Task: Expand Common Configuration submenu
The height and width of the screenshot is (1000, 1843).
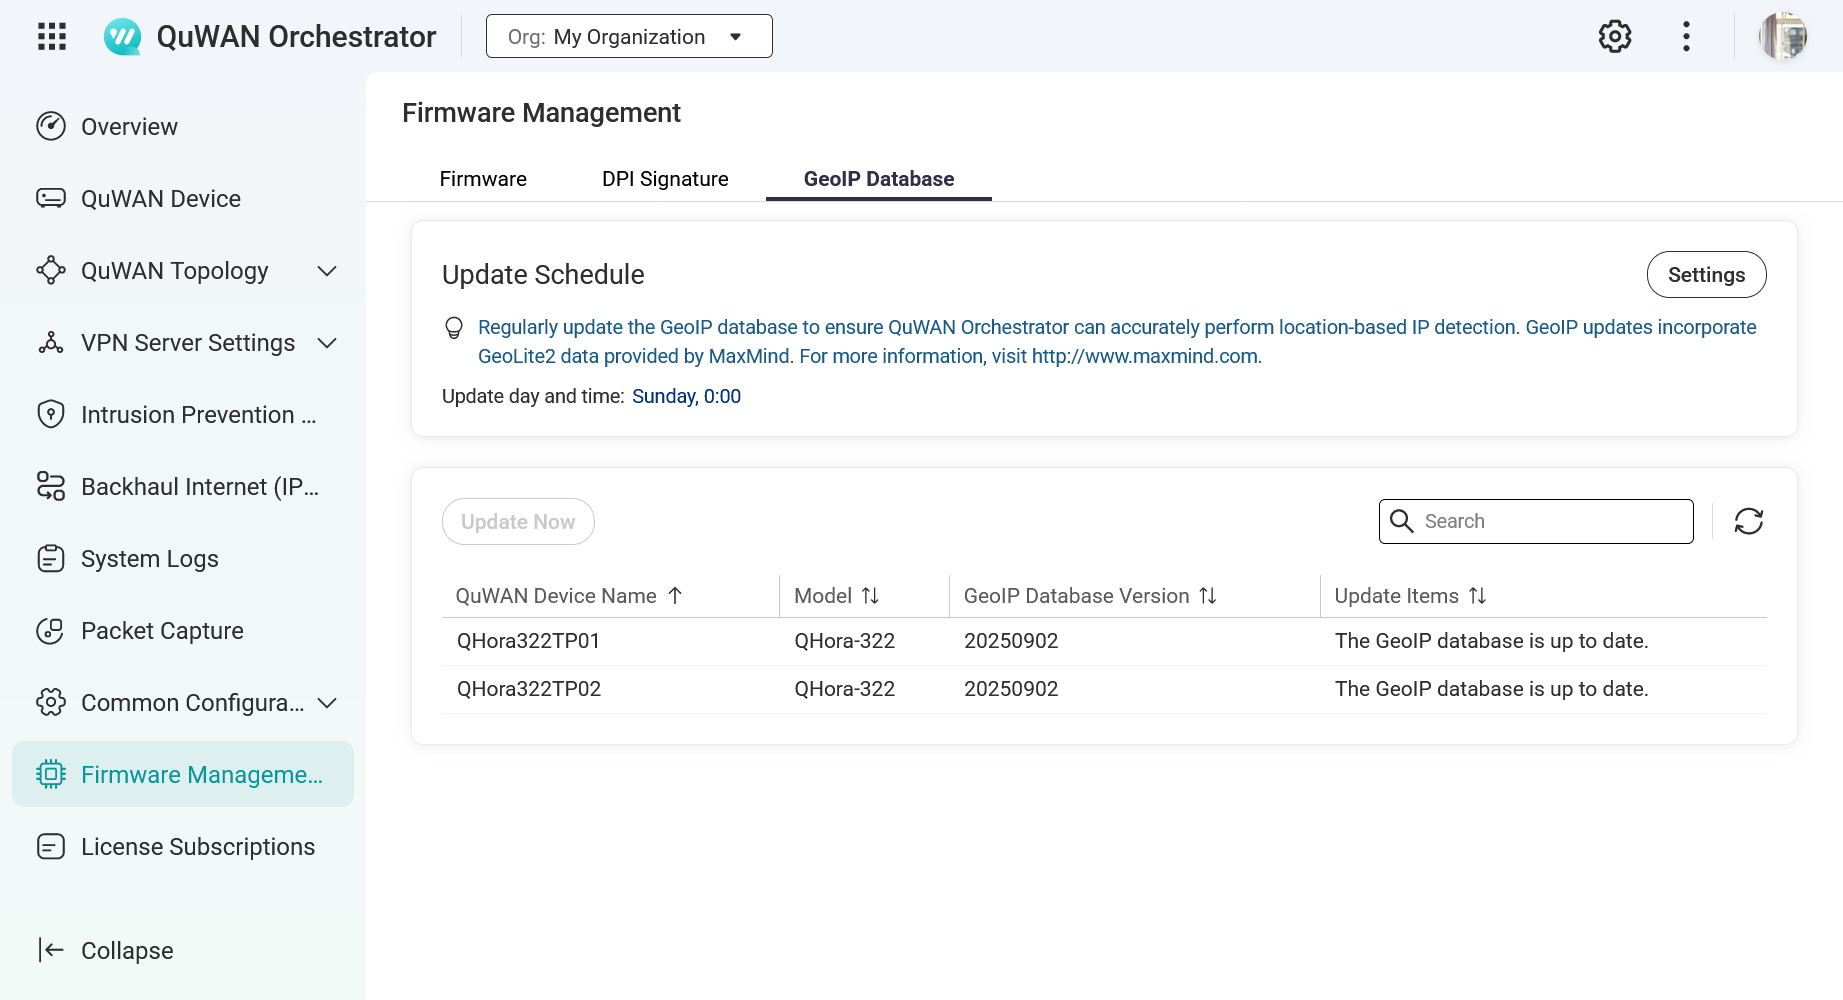Action: coord(327,703)
